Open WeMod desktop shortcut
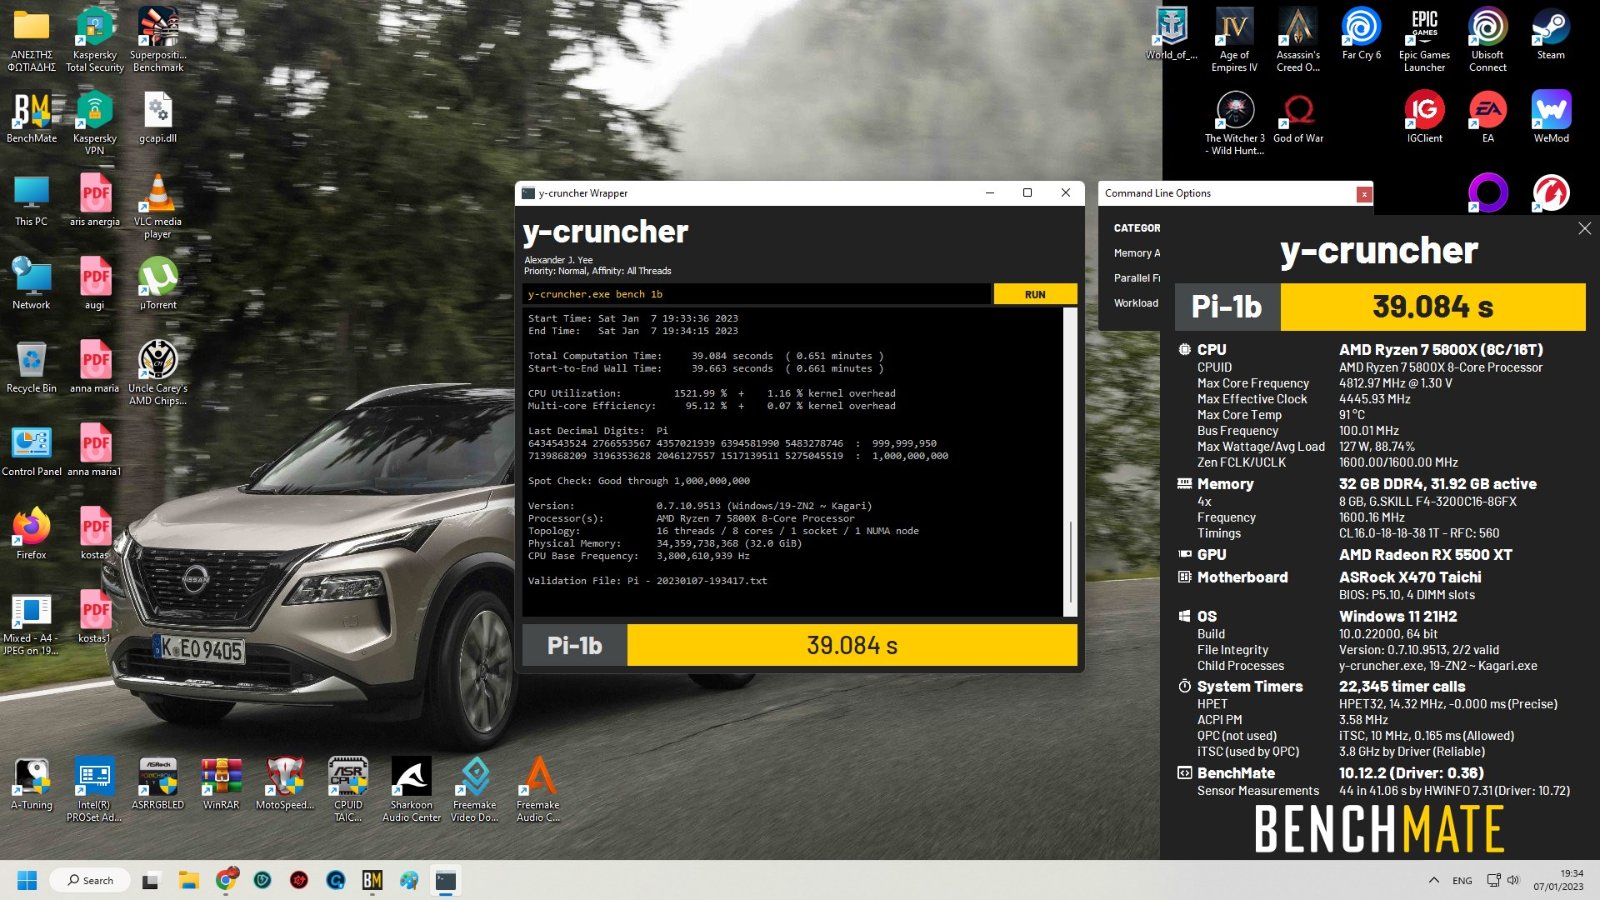1600x900 pixels. click(1551, 117)
